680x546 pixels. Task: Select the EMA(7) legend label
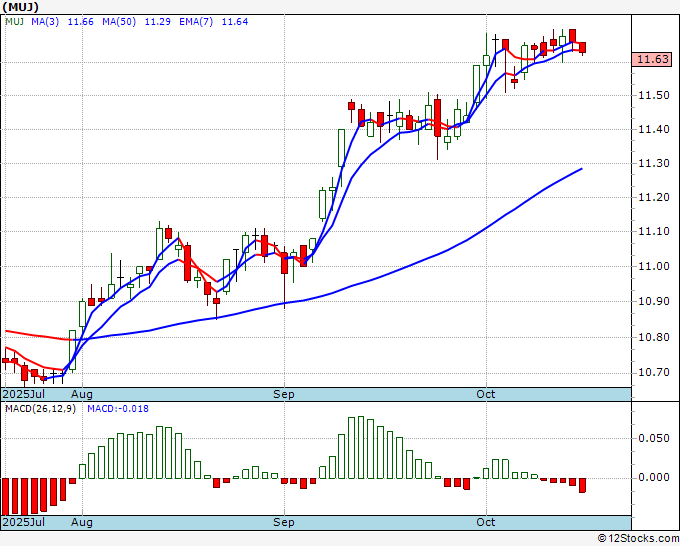pyautogui.click(x=196, y=21)
